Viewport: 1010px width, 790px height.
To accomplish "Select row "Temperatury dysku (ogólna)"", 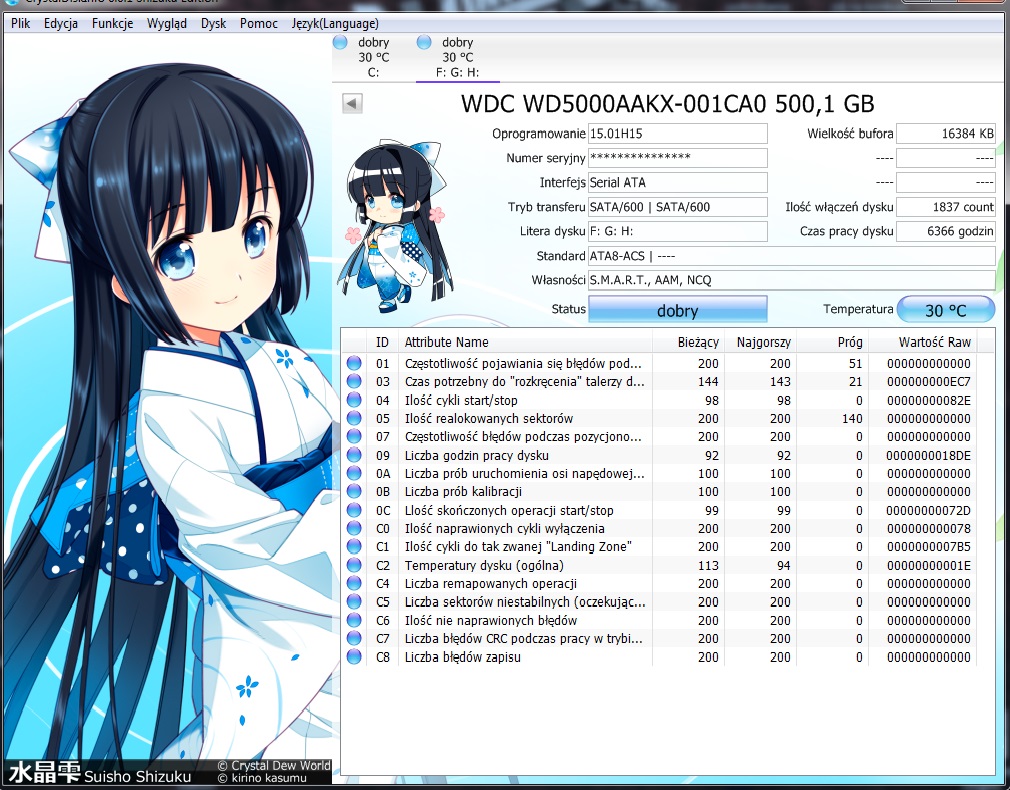I will [659, 565].
